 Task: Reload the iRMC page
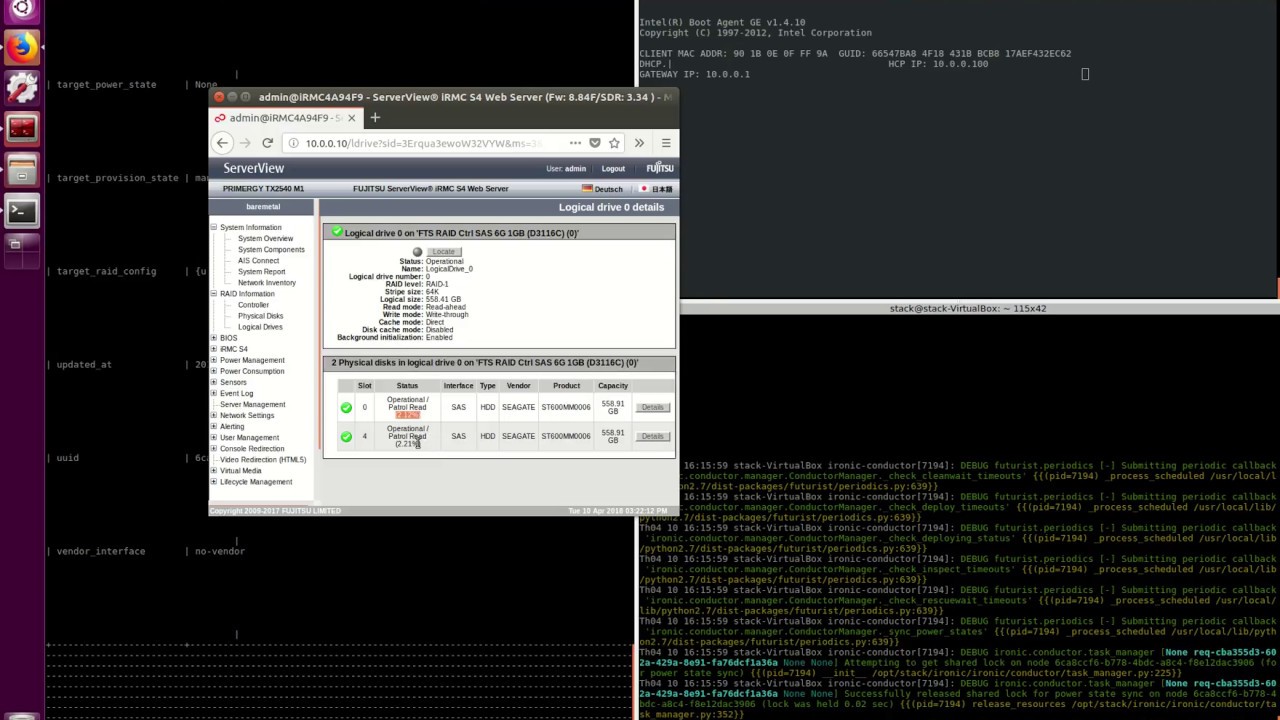pyautogui.click(x=267, y=143)
